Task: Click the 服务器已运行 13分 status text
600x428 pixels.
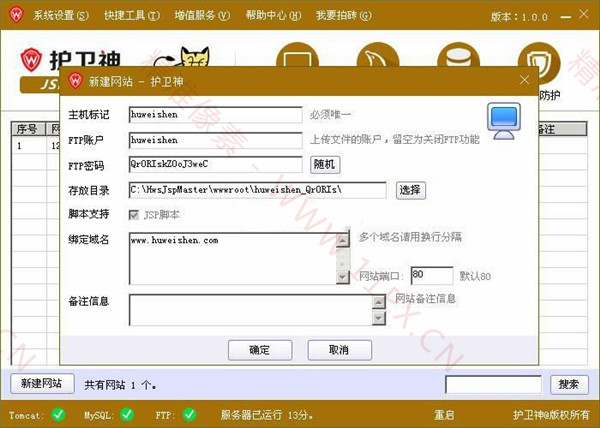Action: click(267, 415)
